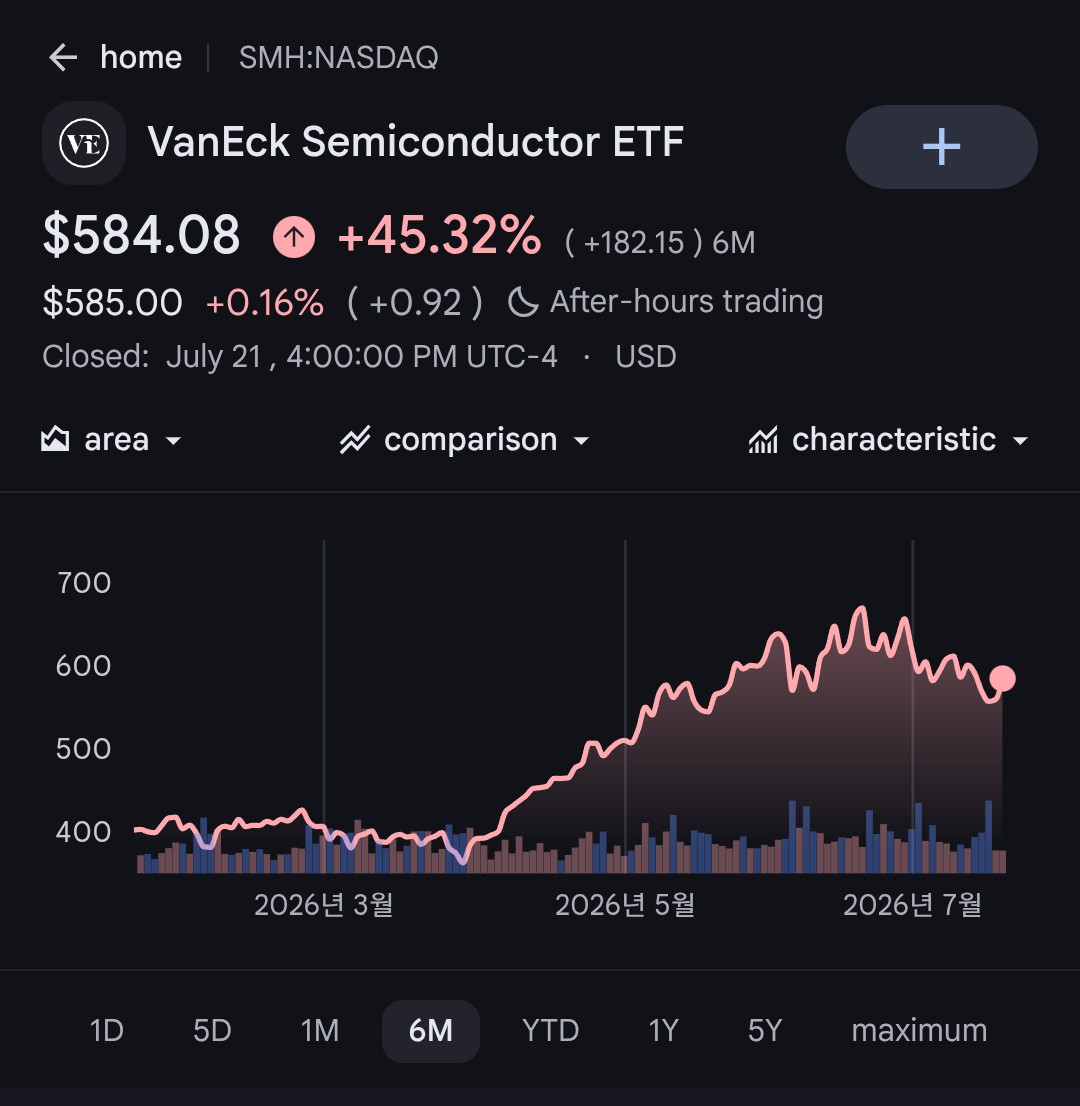This screenshot has width=1080, height=1106.
Task: Tap the VanEck VE logo icon
Action: [x=84, y=143]
